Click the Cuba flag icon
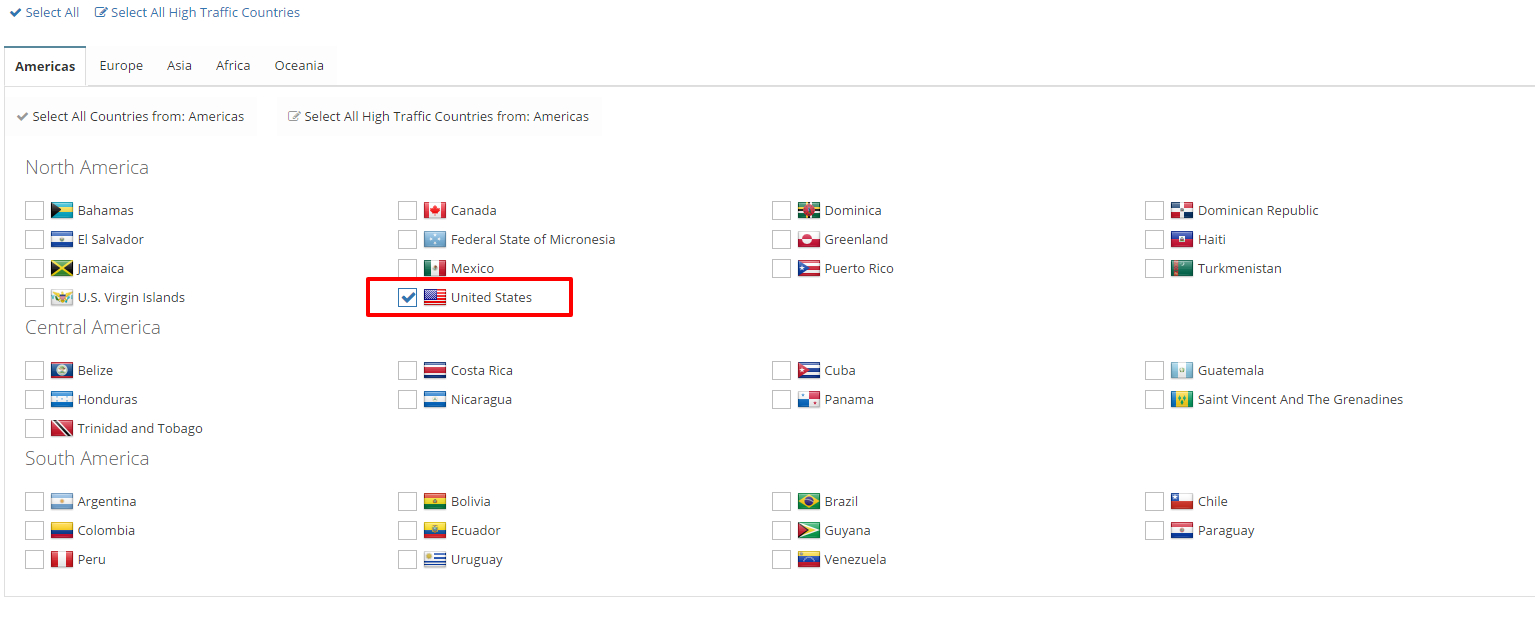The height and width of the screenshot is (617, 1535). tap(809, 370)
